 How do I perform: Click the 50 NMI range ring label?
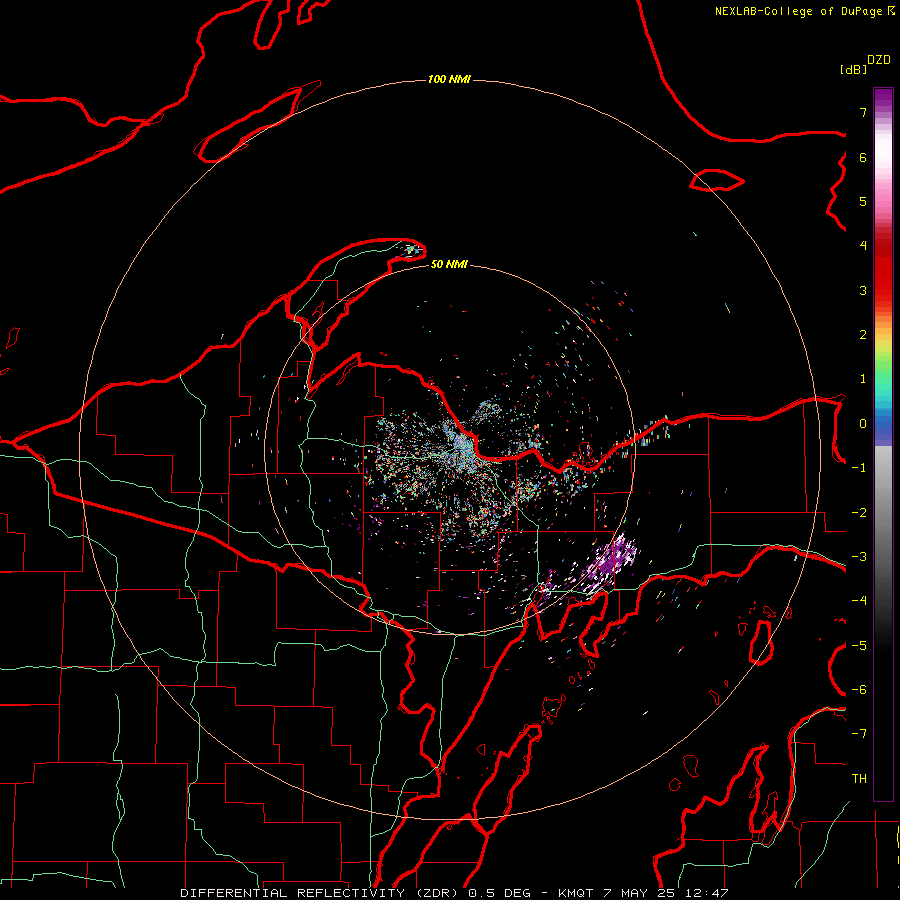[449, 264]
